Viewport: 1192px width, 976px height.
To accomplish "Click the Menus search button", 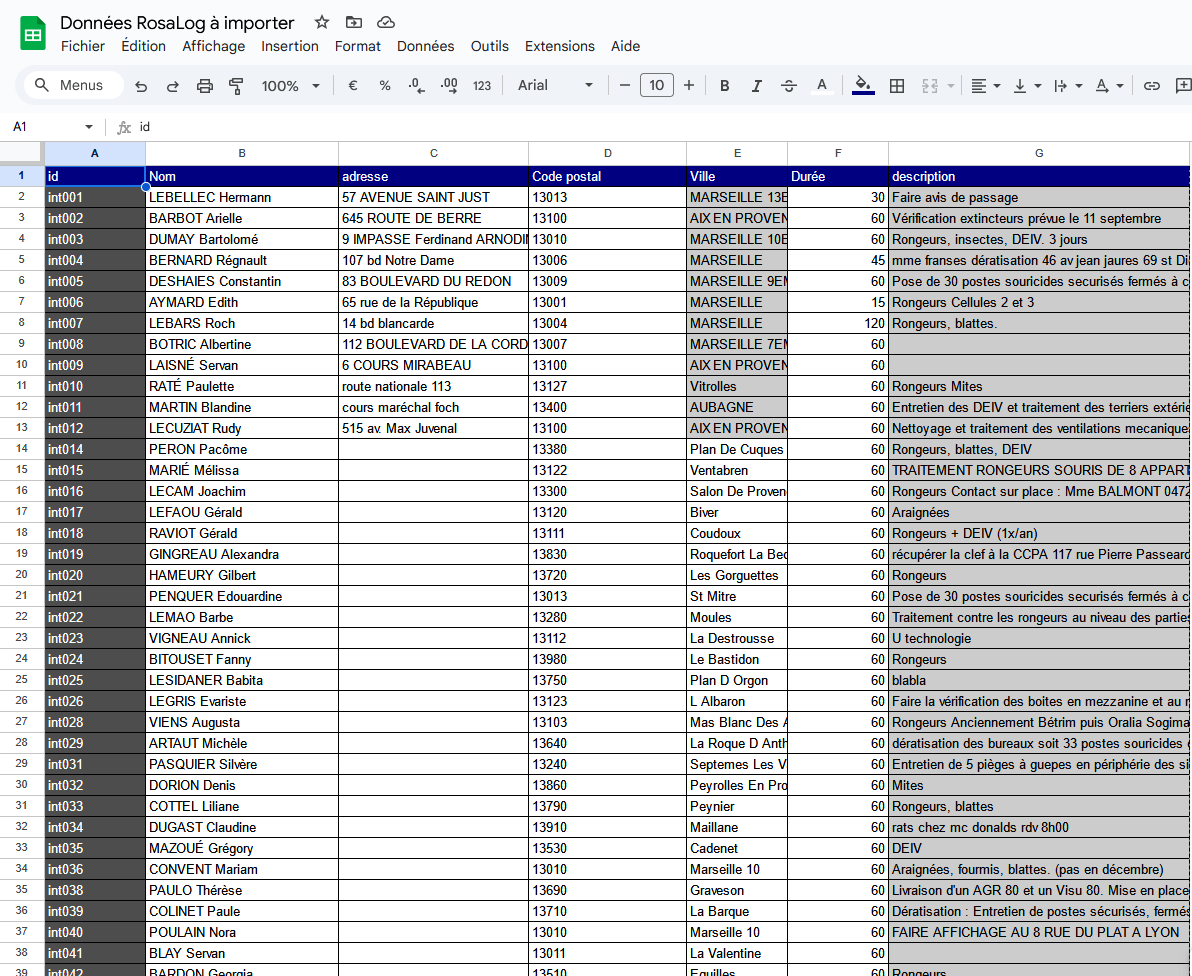I will click(x=70, y=86).
